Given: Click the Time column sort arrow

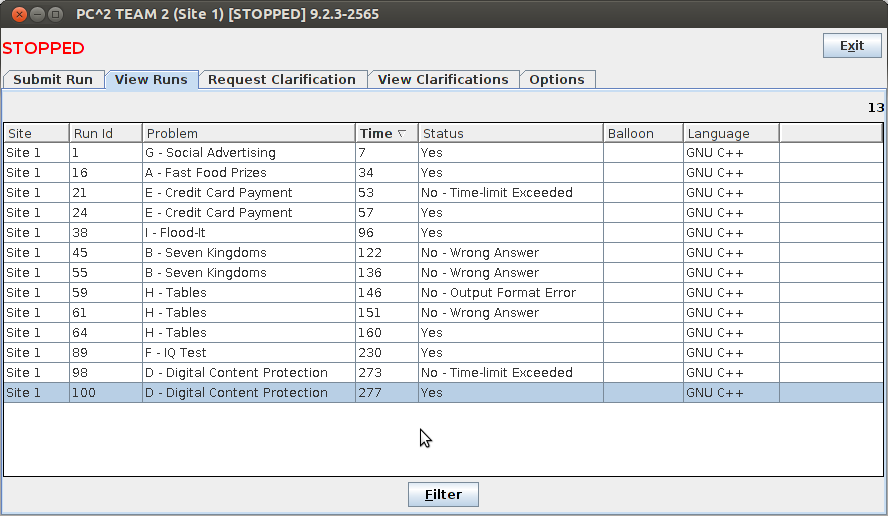Looking at the screenshot, I should [402, 133].
